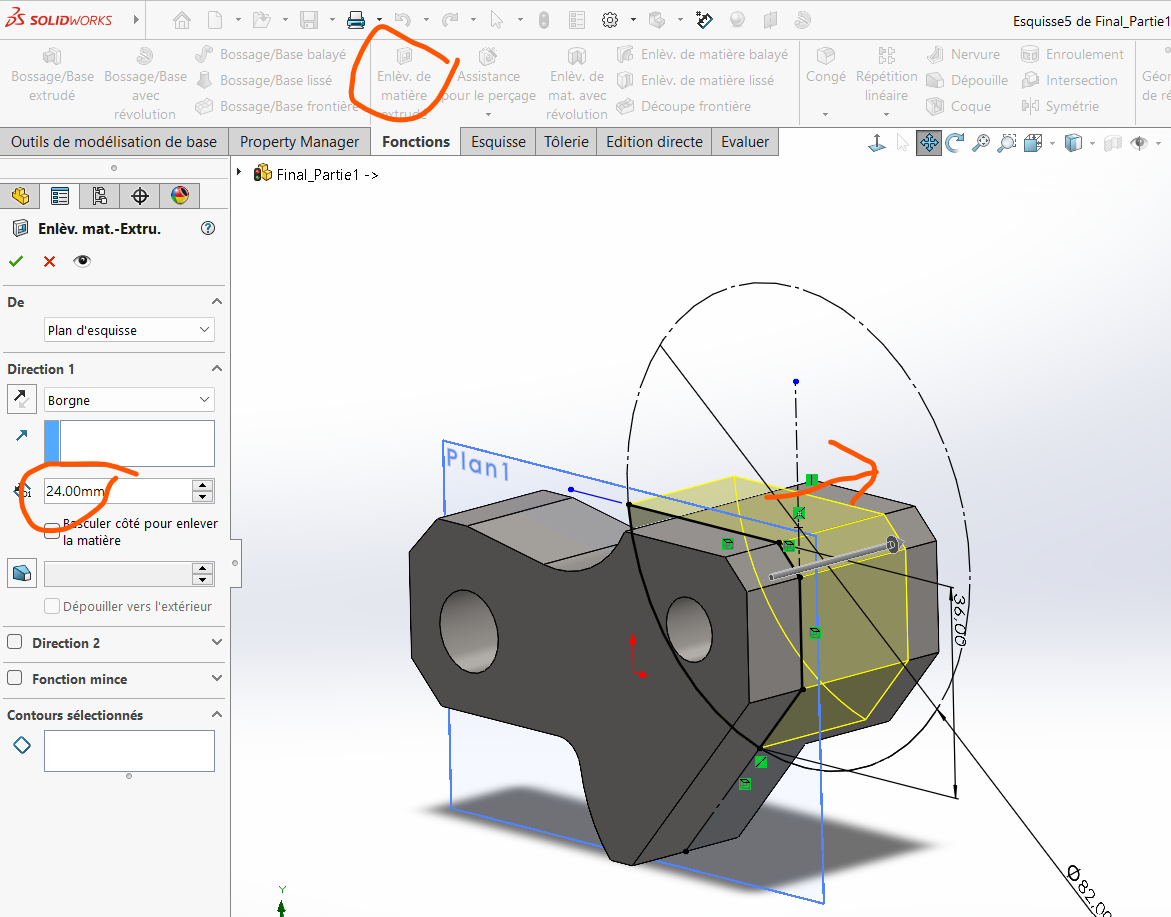Open the Plan d'esquisse start condition dropdown
This screenshot has height=917, width=1171.
129,330
